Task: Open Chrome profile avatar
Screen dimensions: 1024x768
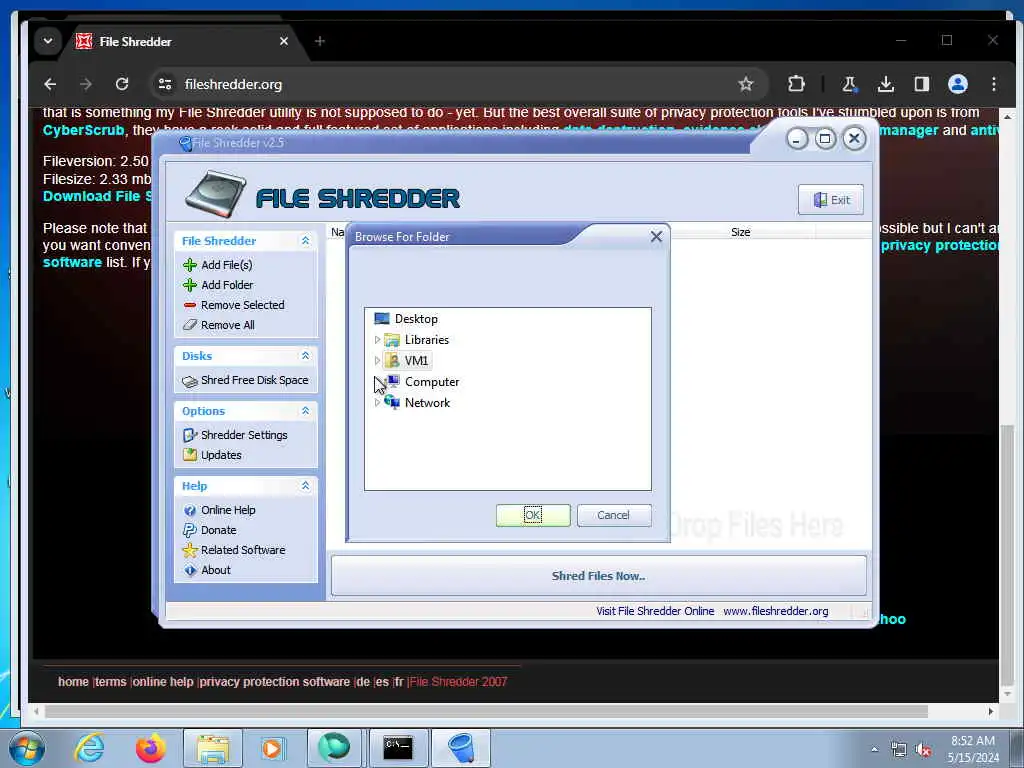Action: point(957,84)
